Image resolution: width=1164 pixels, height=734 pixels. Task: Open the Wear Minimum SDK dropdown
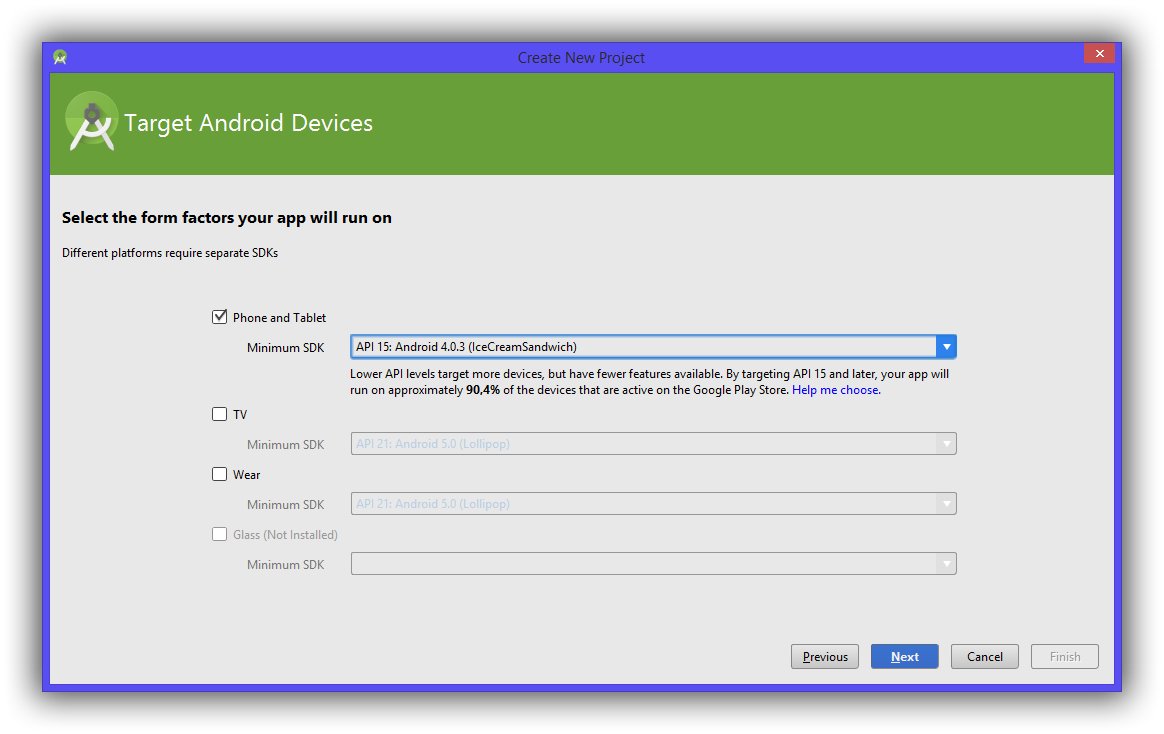point(653,504)
